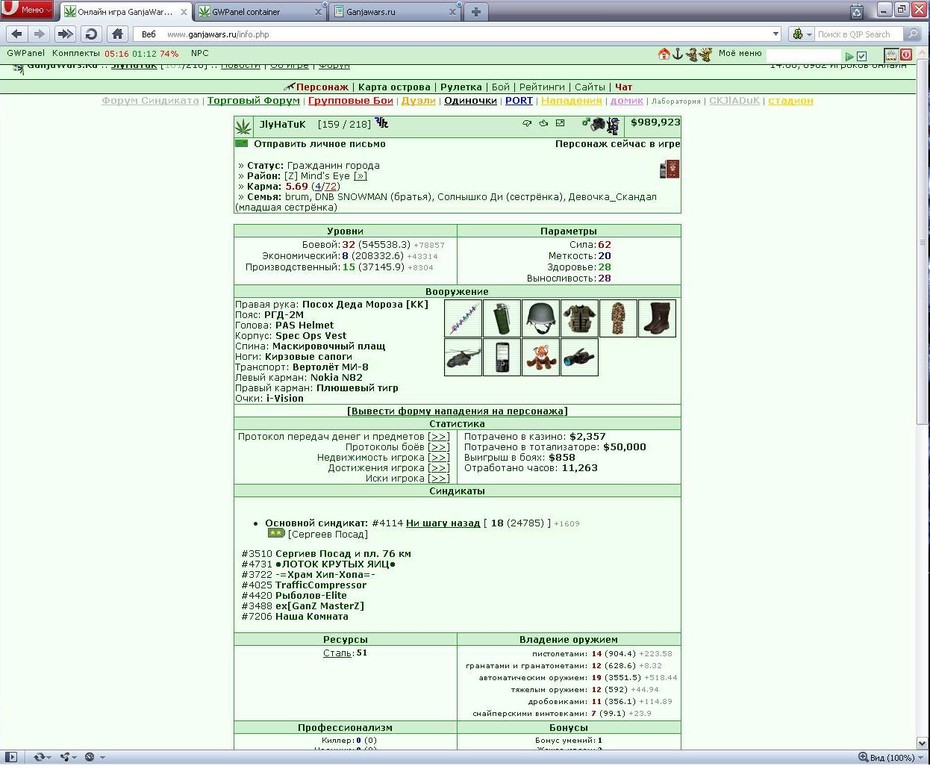The width and height of the screenshot is (930, 772).
Task: Click the Spec Ops Vest thumbnail
Action: click(x=579, y=318)
